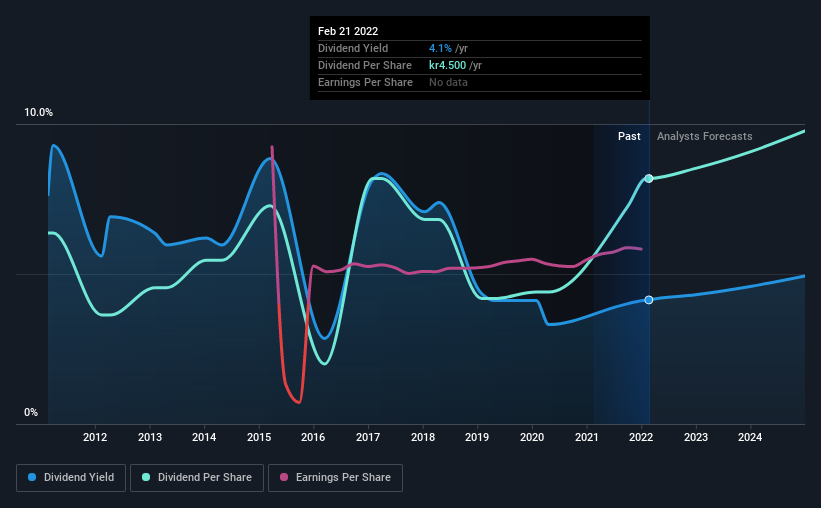Click the 2023 x-axis label
Image resolution: width=821 pixels, height=508 pixels.
tap(696, 437)
